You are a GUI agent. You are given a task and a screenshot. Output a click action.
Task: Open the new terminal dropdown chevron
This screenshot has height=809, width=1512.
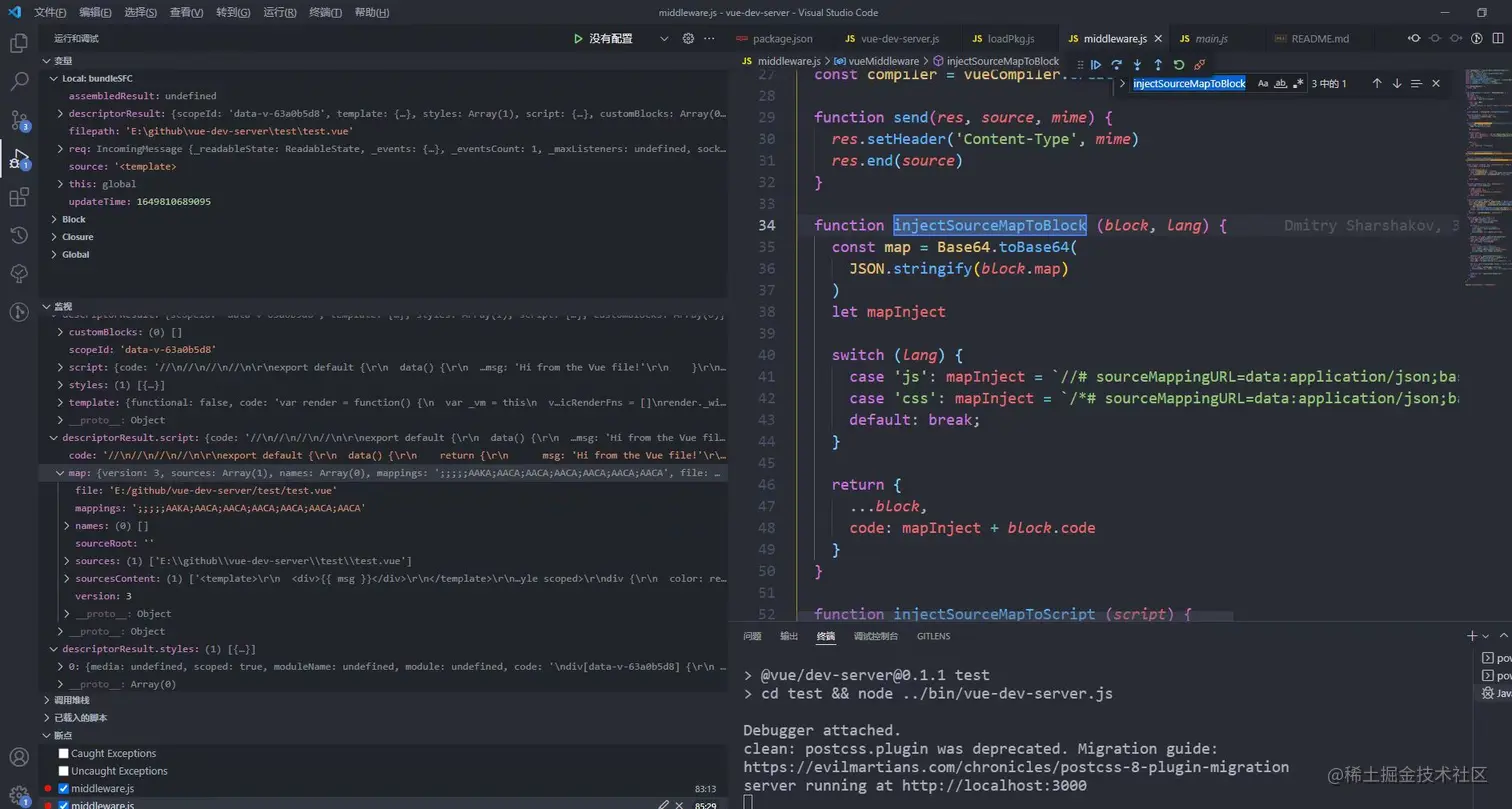point(1486,636)
